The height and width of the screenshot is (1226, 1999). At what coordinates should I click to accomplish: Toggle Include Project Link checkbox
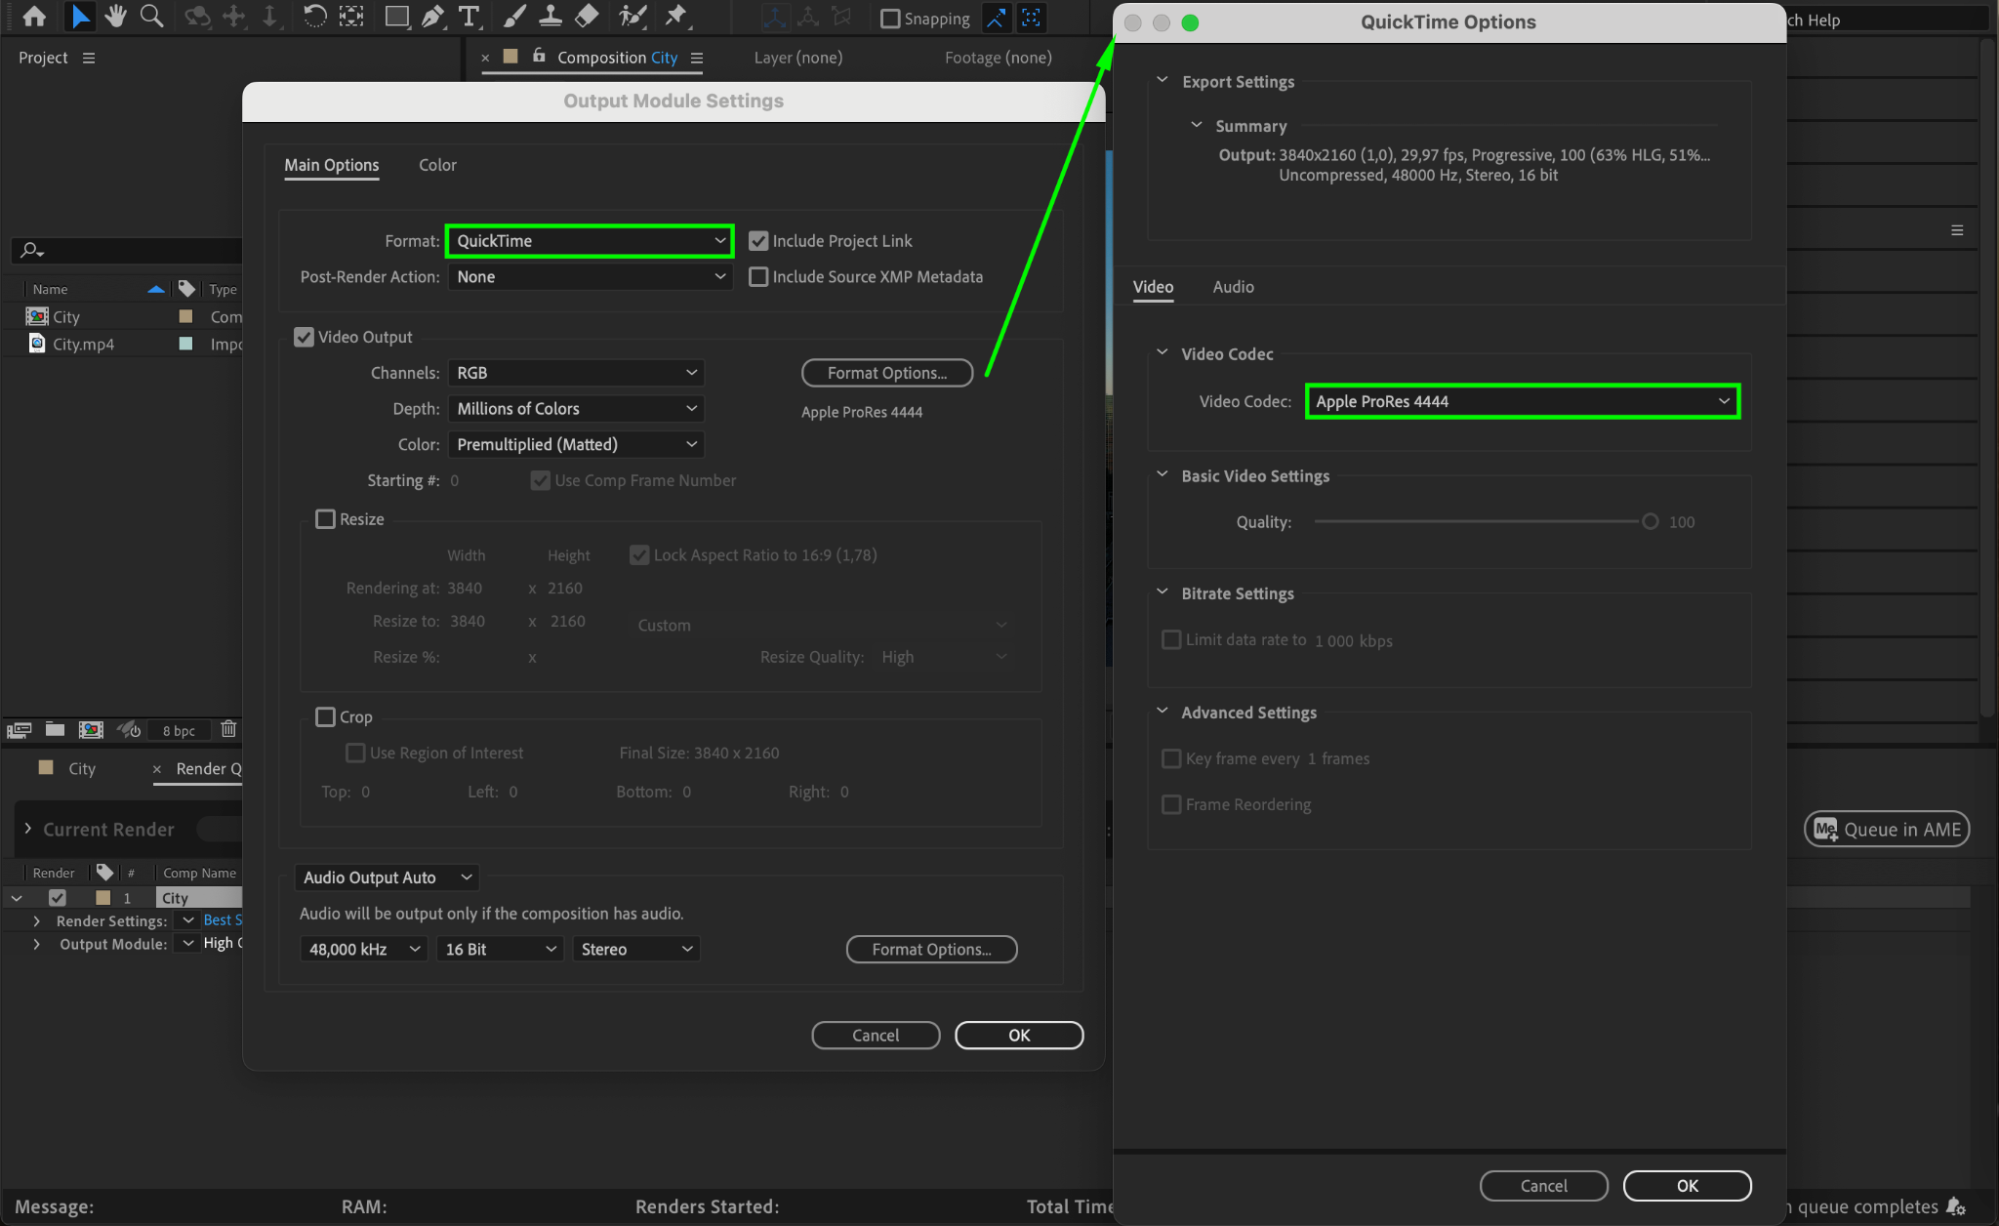tap(759, 241)
